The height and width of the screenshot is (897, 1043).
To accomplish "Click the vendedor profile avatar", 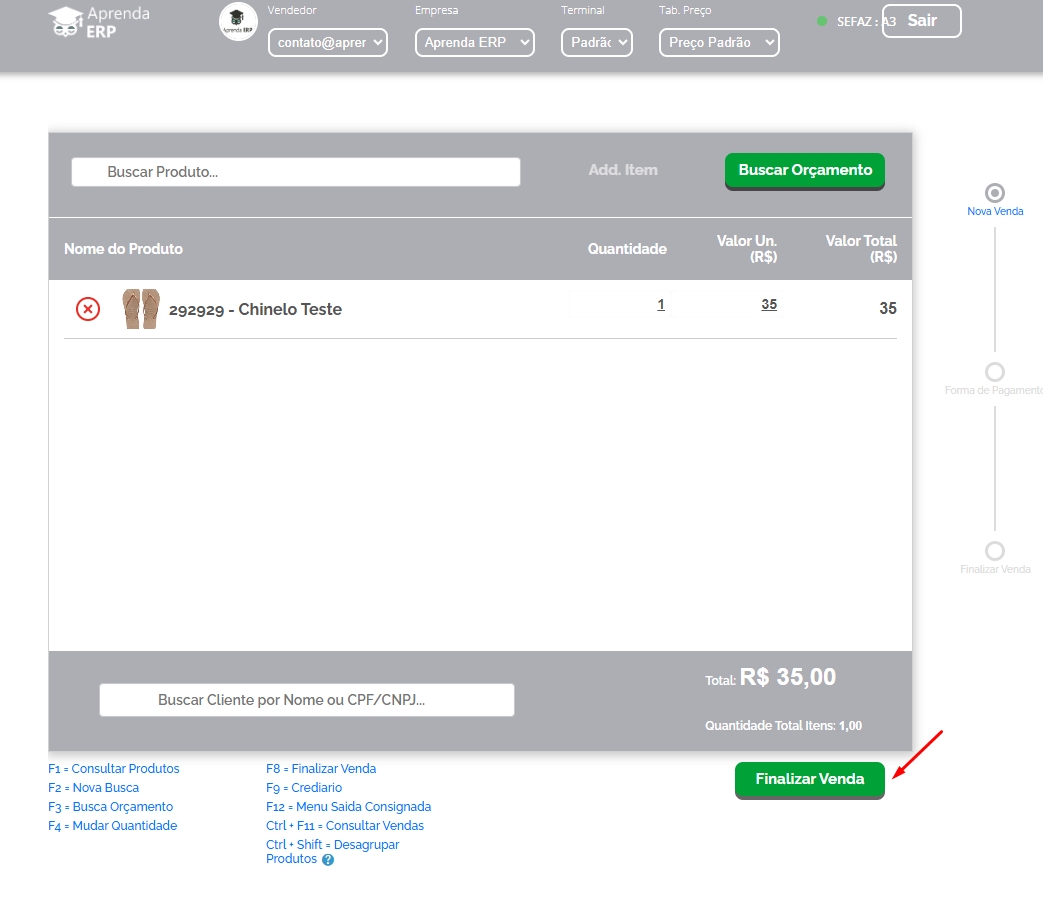I will [x=238, y=22].
